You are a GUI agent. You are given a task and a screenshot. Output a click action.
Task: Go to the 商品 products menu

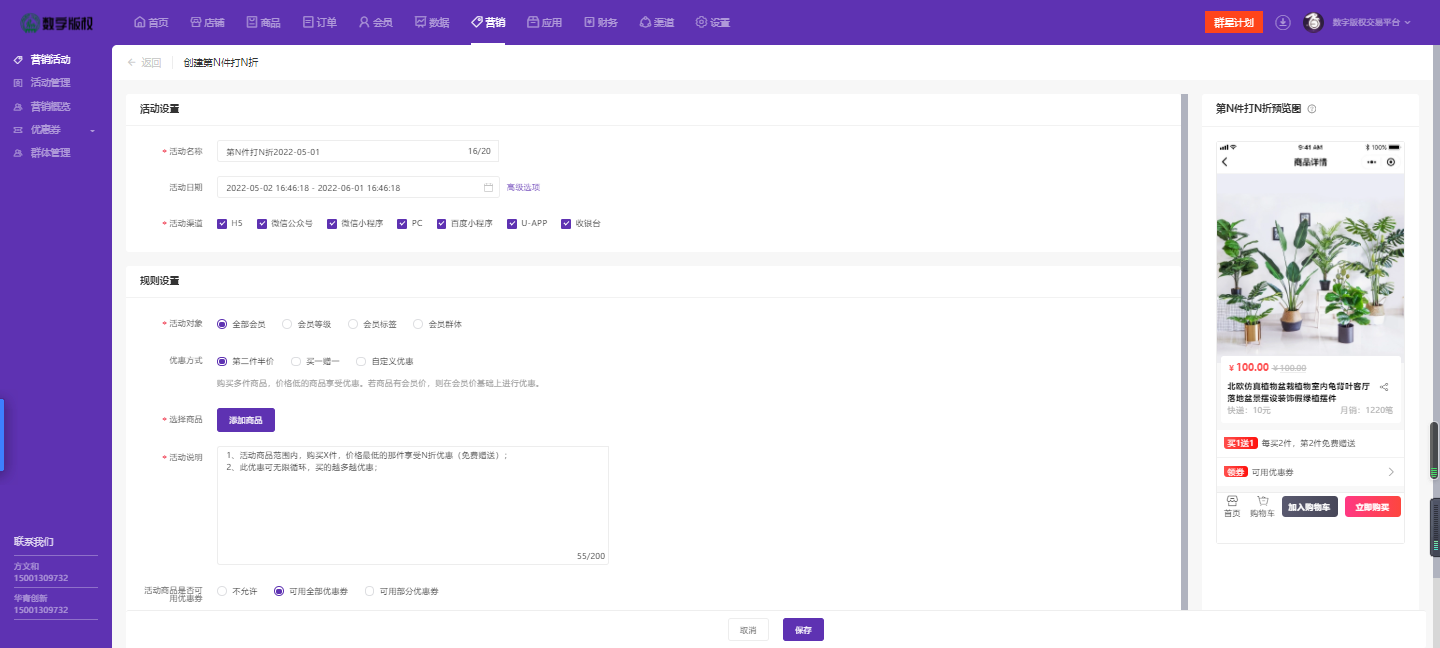tap(263, 22)
